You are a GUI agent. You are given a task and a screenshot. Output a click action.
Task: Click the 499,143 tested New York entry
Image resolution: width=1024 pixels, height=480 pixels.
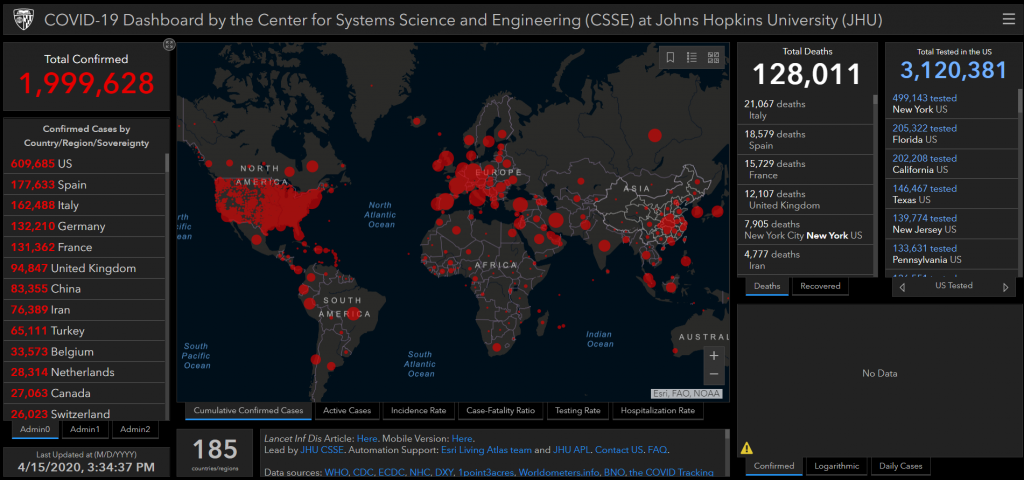pyautogui.click(x=952, y=103)
